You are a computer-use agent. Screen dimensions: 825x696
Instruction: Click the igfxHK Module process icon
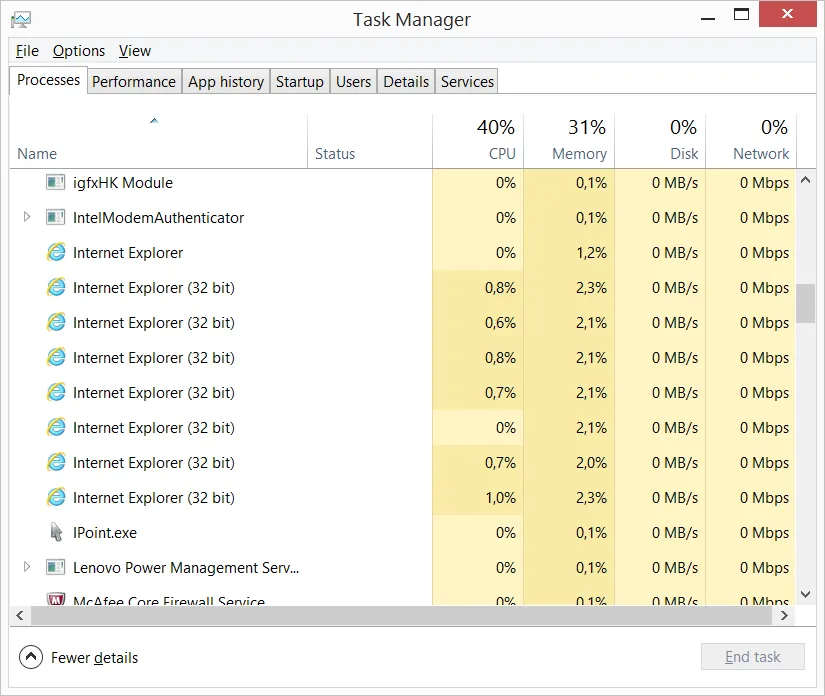pos(55,183)
